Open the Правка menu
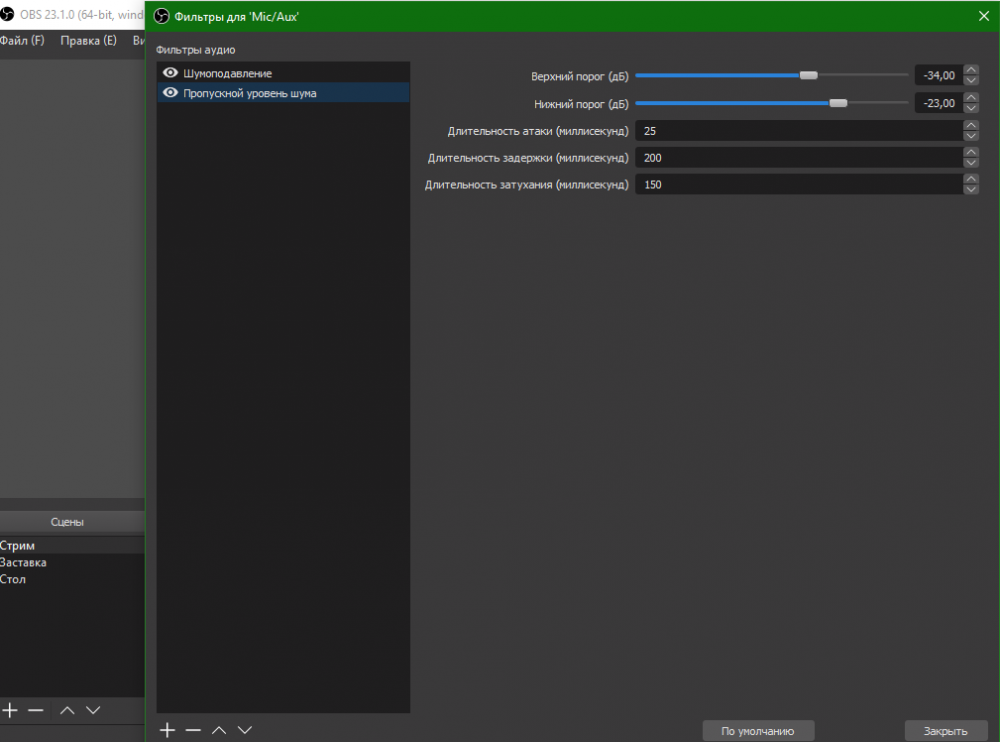Viewport: 1000px width, 742px height. click(x=88, y=41)
